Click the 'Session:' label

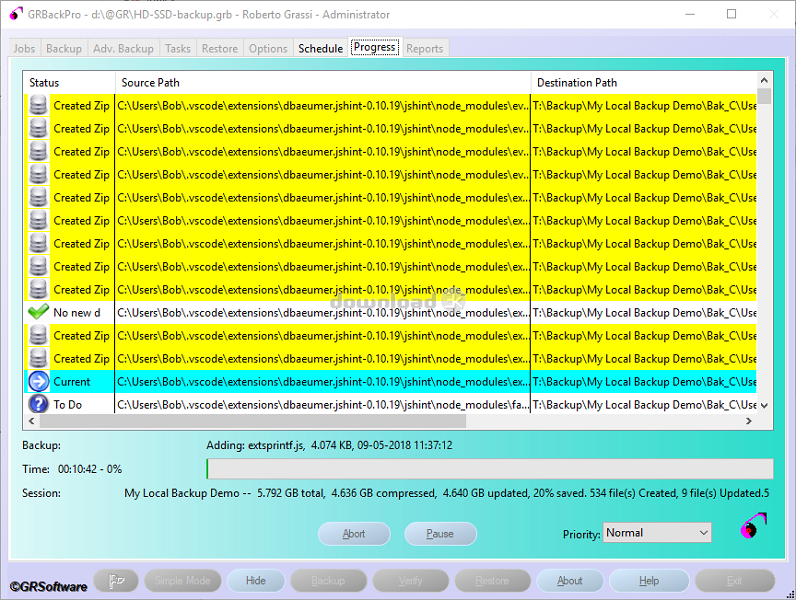click(x=41, y=493)
